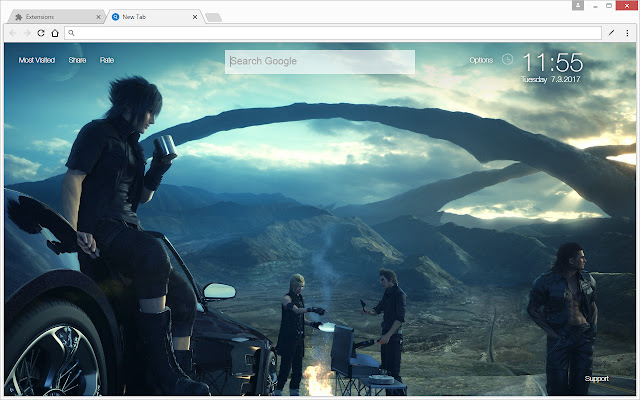Open the Chrome three-dot menu
This screenshot has width=640, height=400.
627,33
